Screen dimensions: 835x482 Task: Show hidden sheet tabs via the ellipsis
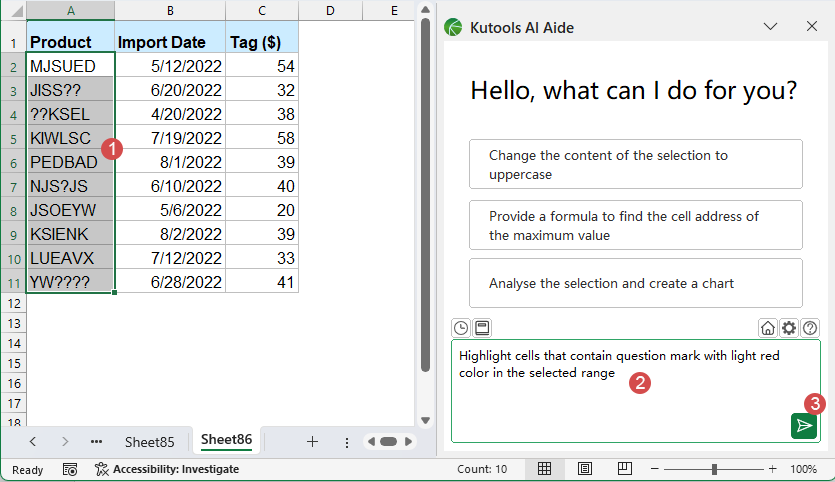[x=96, y=441]
